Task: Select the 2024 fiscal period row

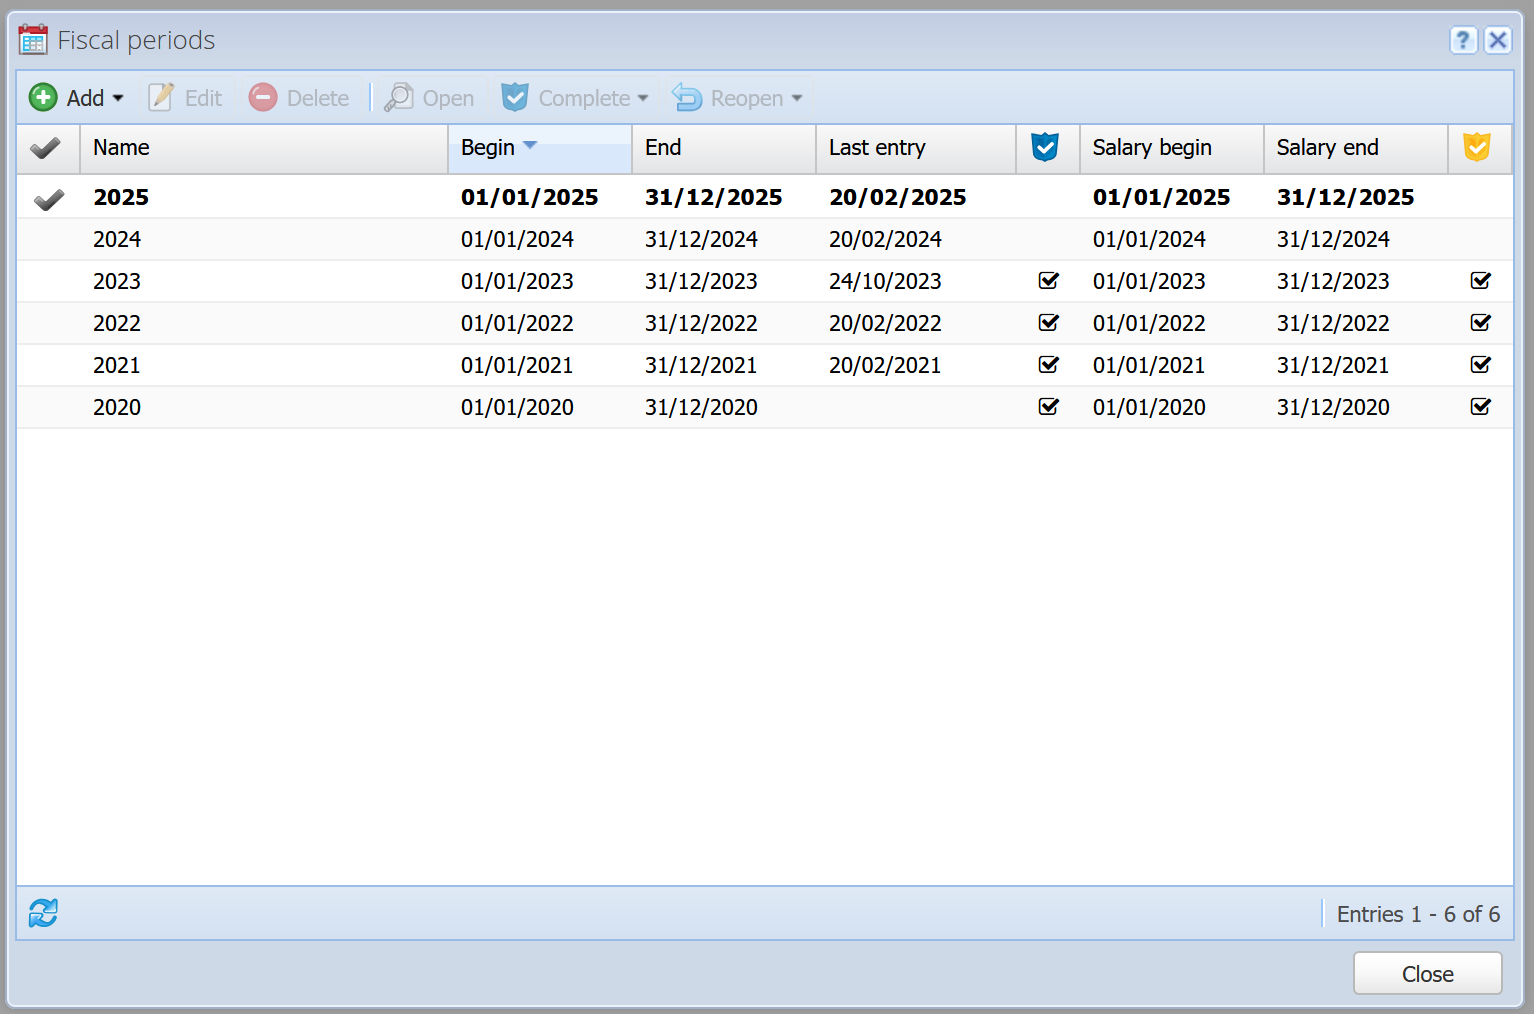Action: pos(764,239)
